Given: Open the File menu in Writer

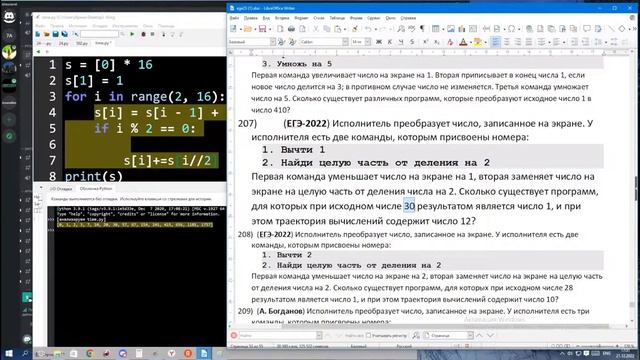Looking at the screenshot, I should 234,18.
